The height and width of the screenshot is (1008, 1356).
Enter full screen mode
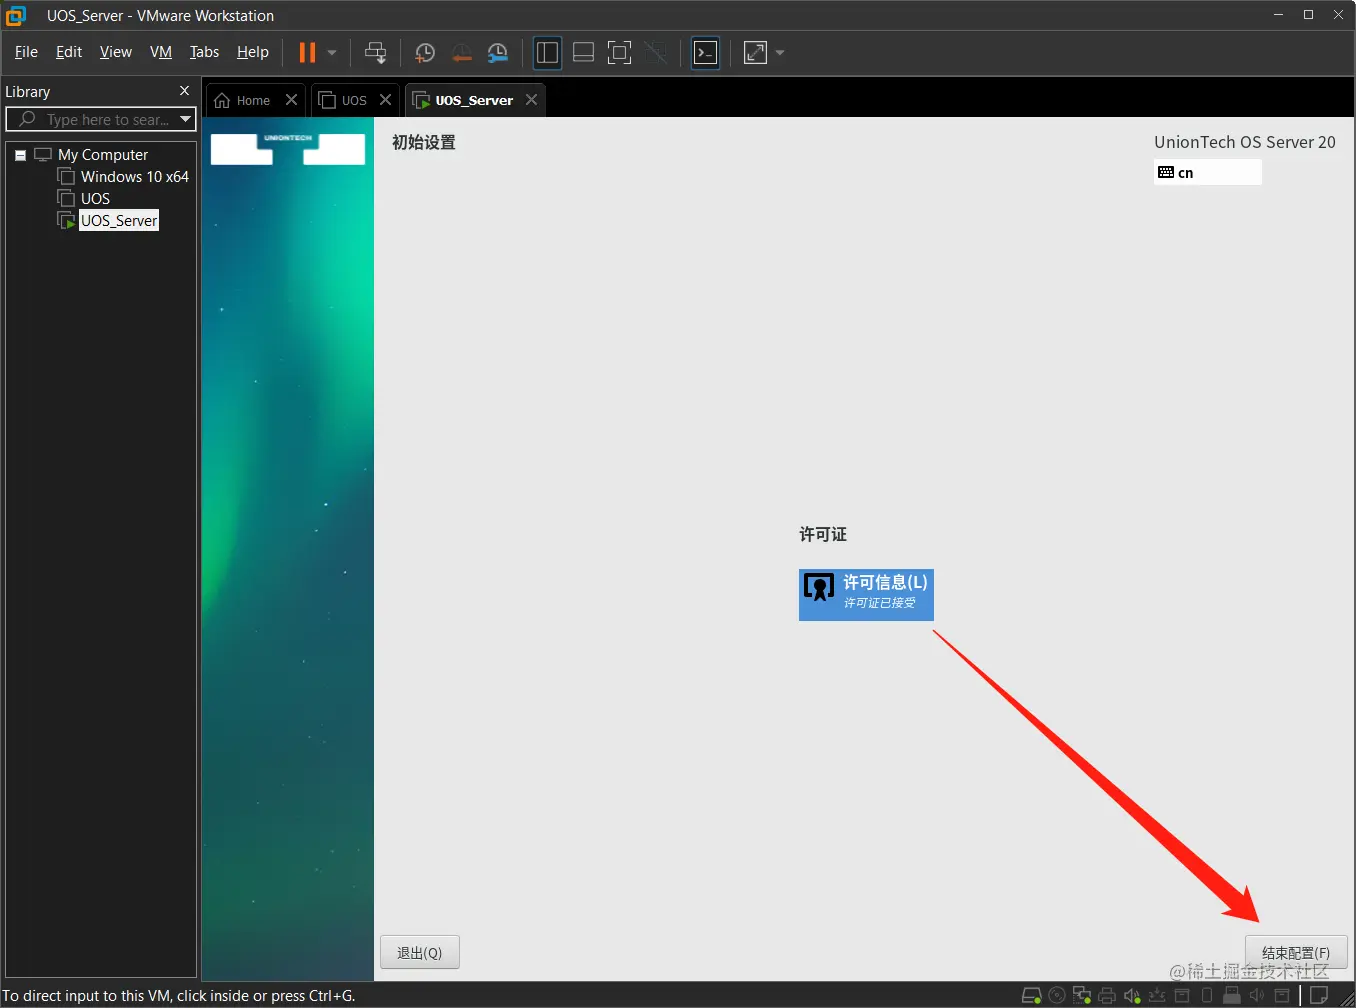pyautogui.click(x=620, y=53)
